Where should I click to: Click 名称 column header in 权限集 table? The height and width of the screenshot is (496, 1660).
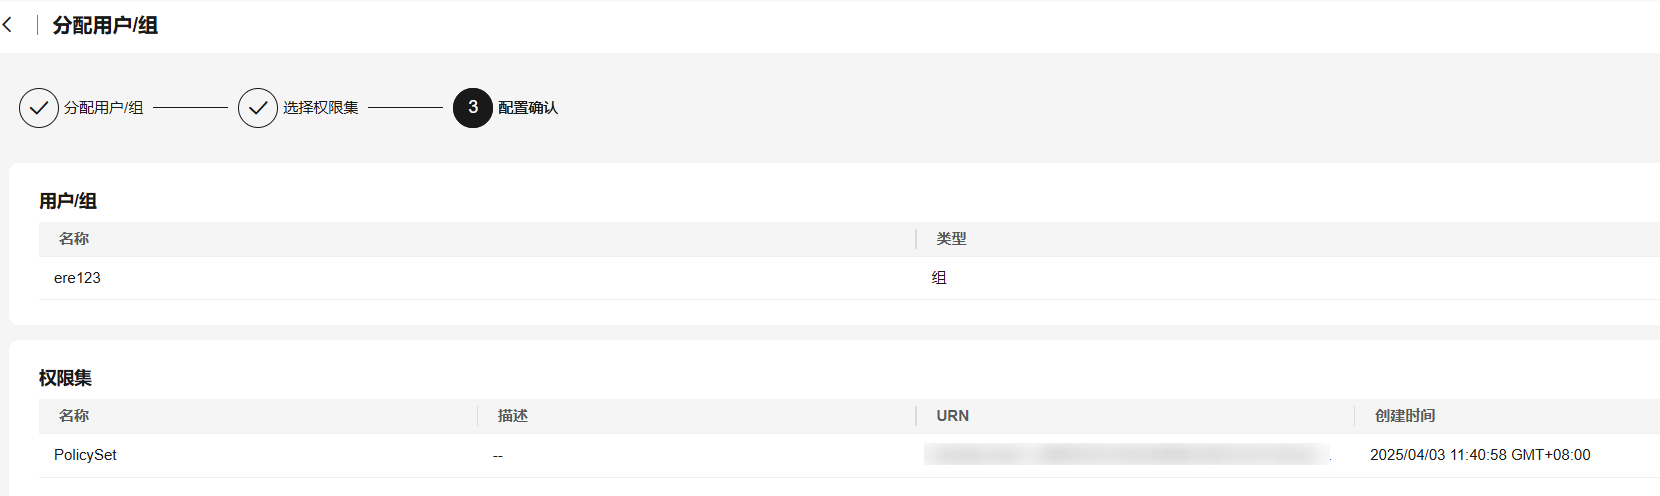74,416
